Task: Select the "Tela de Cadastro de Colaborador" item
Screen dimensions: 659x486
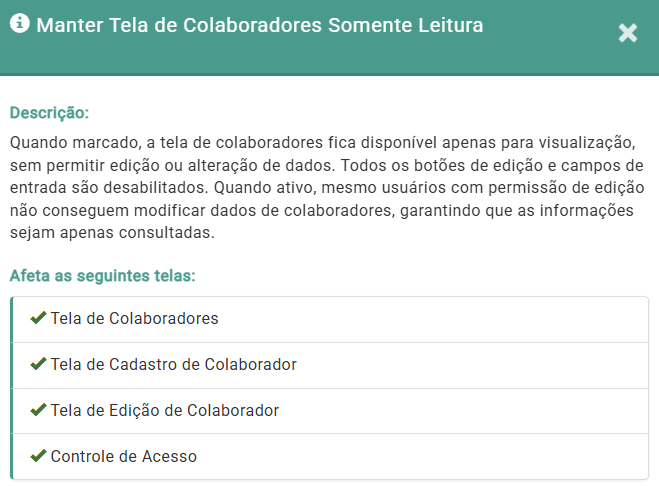Action: pos(173,365)
